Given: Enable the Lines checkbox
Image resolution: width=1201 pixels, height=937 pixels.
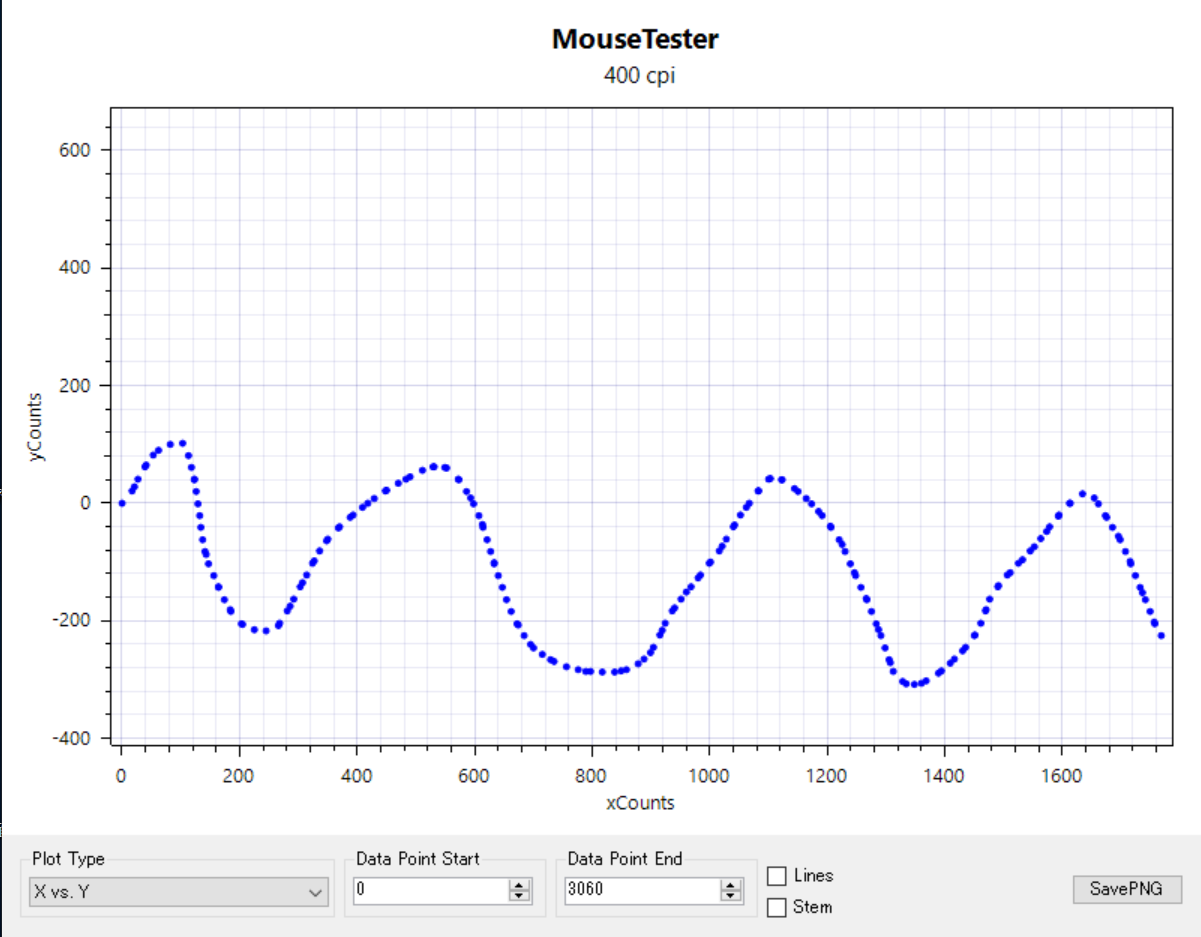Looking at the screenshot, I should pos(777,876).
